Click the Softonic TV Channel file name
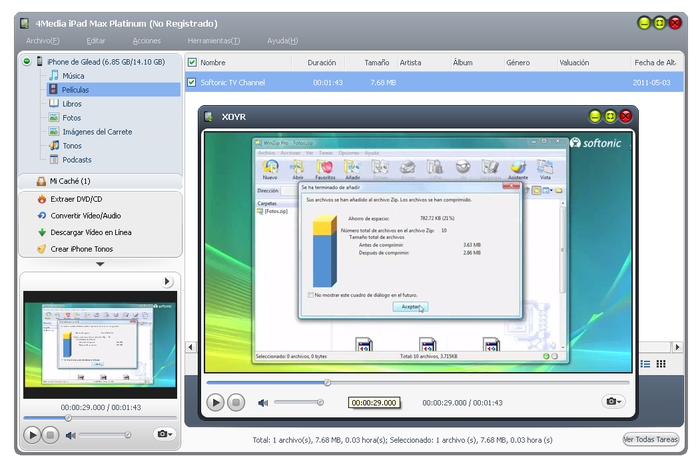The height and width of the screenshot is (466, 700). coord(233,83)
